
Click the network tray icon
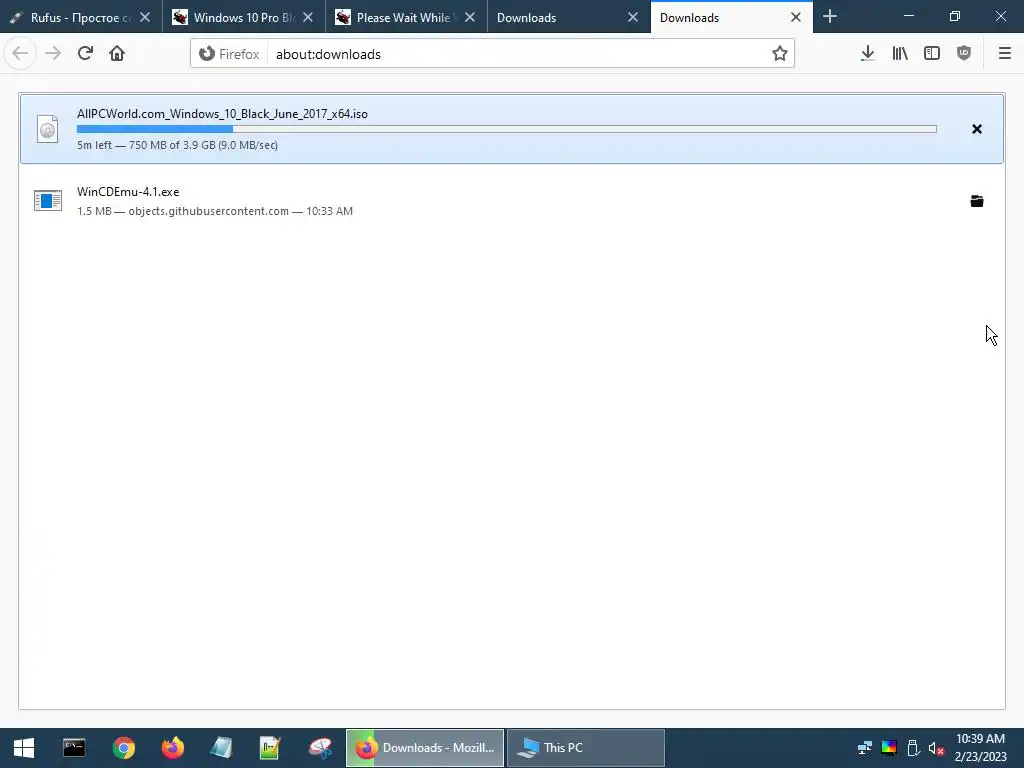click(865, 748)
